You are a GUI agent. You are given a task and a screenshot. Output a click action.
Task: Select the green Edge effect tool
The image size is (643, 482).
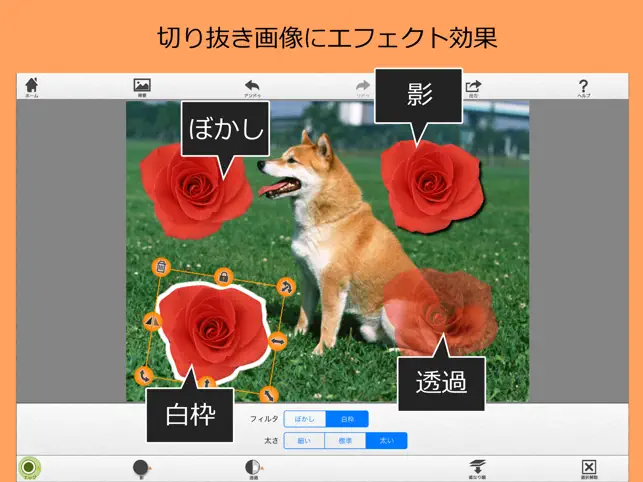coord(29,468)
